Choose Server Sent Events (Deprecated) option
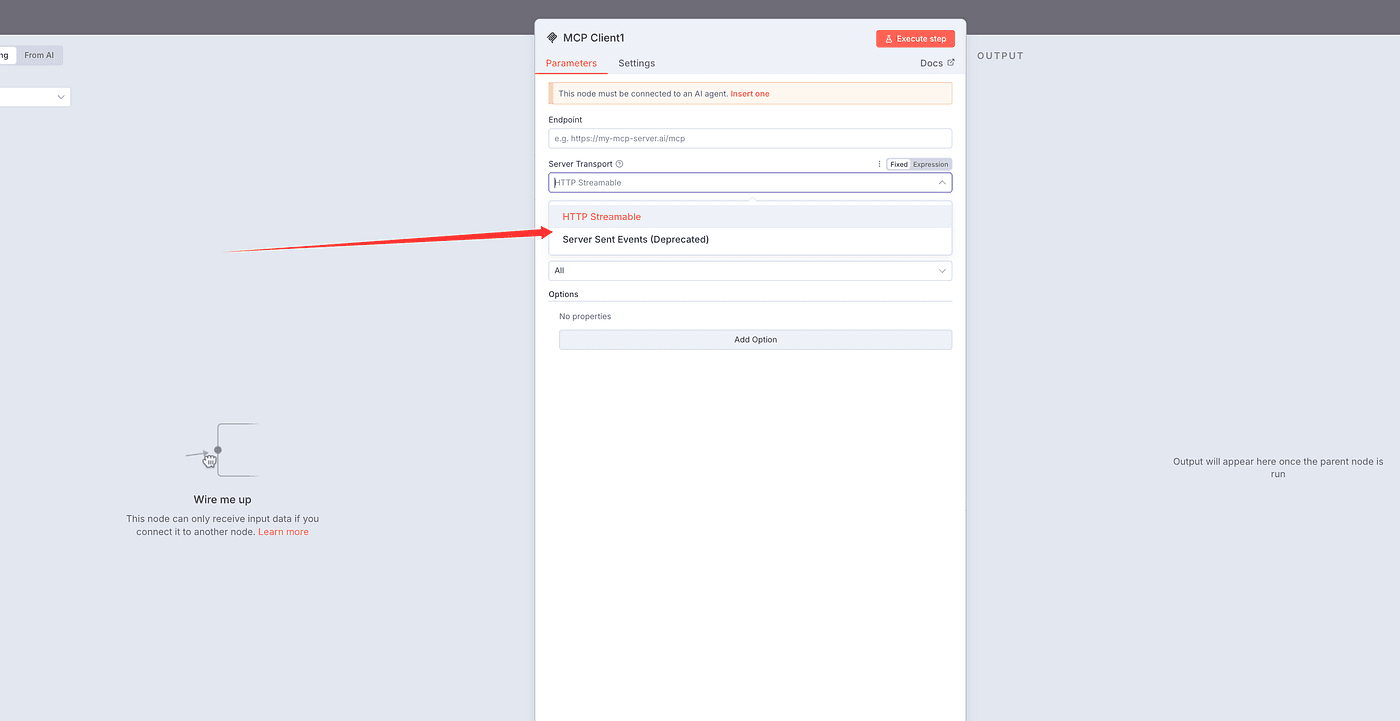 point(635,240)
